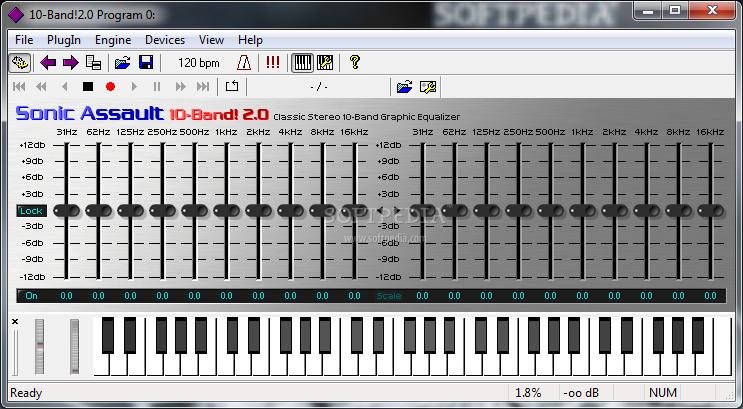
Task: Click right 4kHz value readout 0.0
Action: 646,296
